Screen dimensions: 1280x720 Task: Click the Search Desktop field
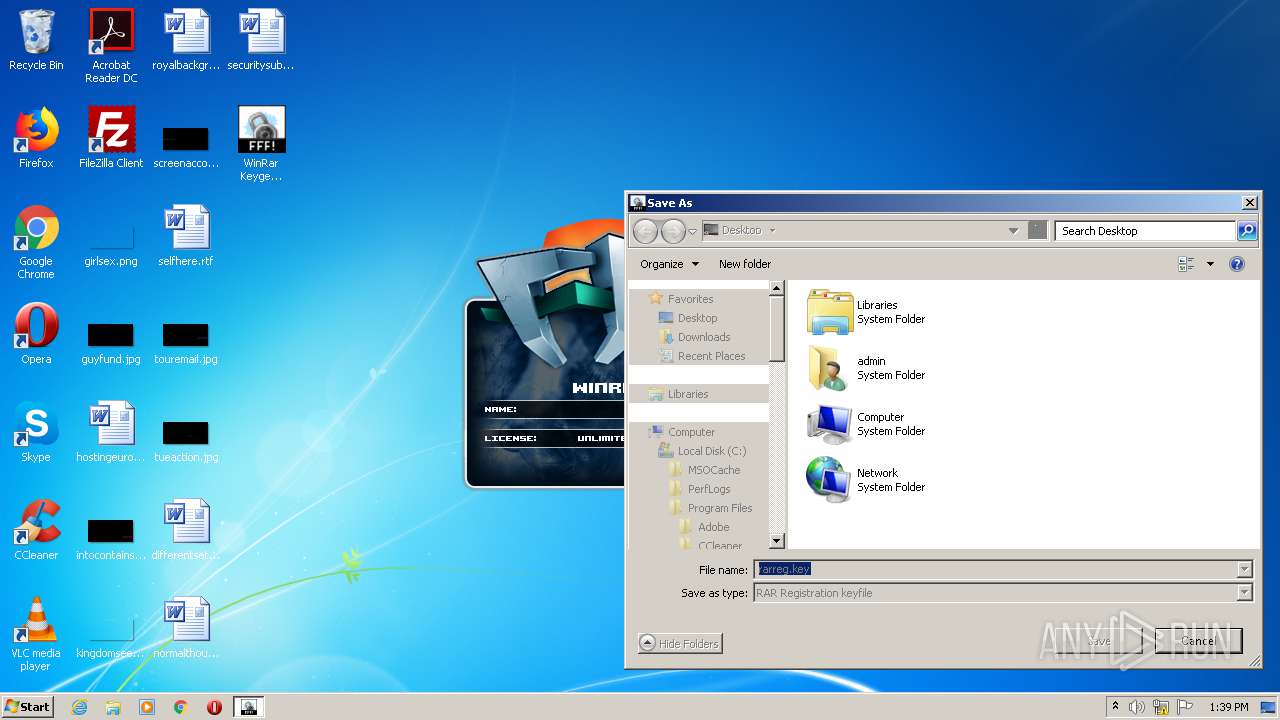pyautogui.click(x=1146, y=231)
